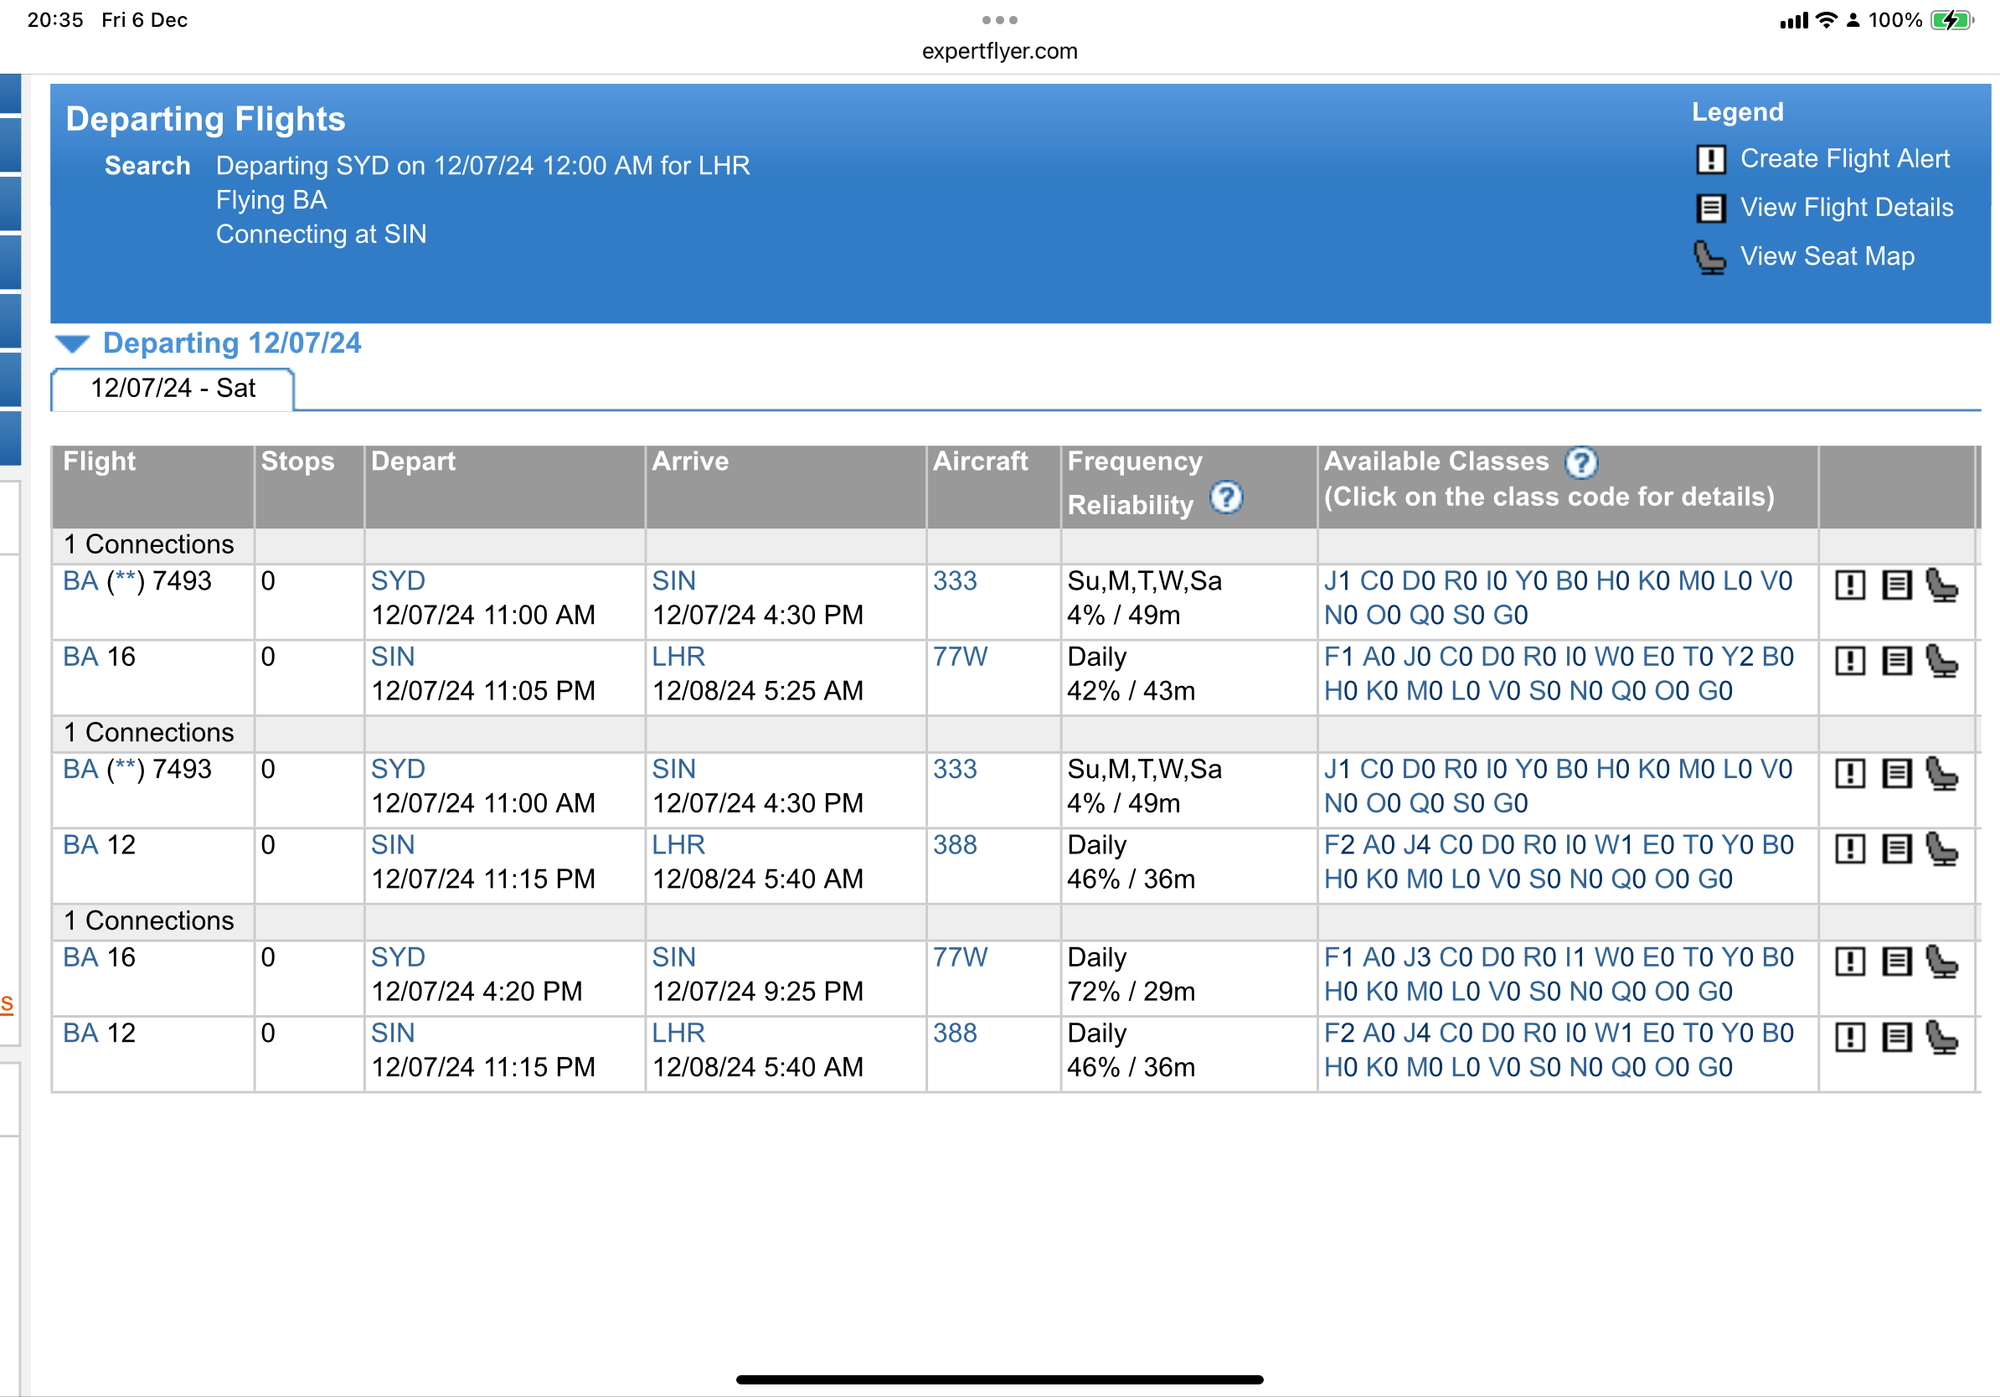This screenshot has width=2000, height=1397.
Task: Open the seat map for BA 12
Action: 1945,849
